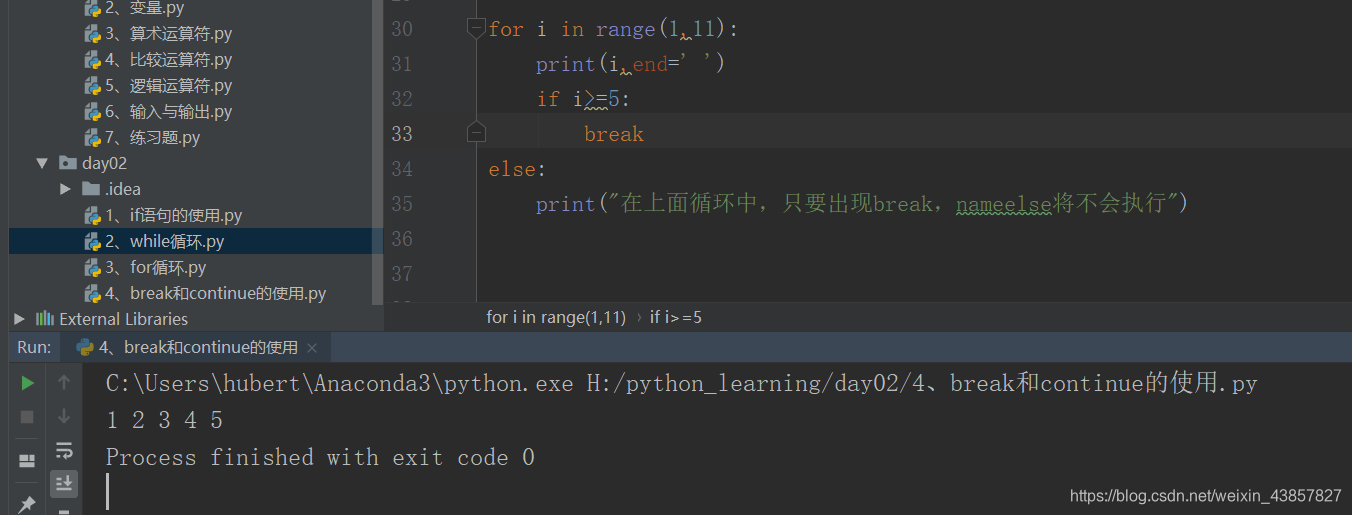This screenshot has height=515, width=1352.
Task: Click the .idea folder icon
Action: pyautogui.click(x=91, y=189)
